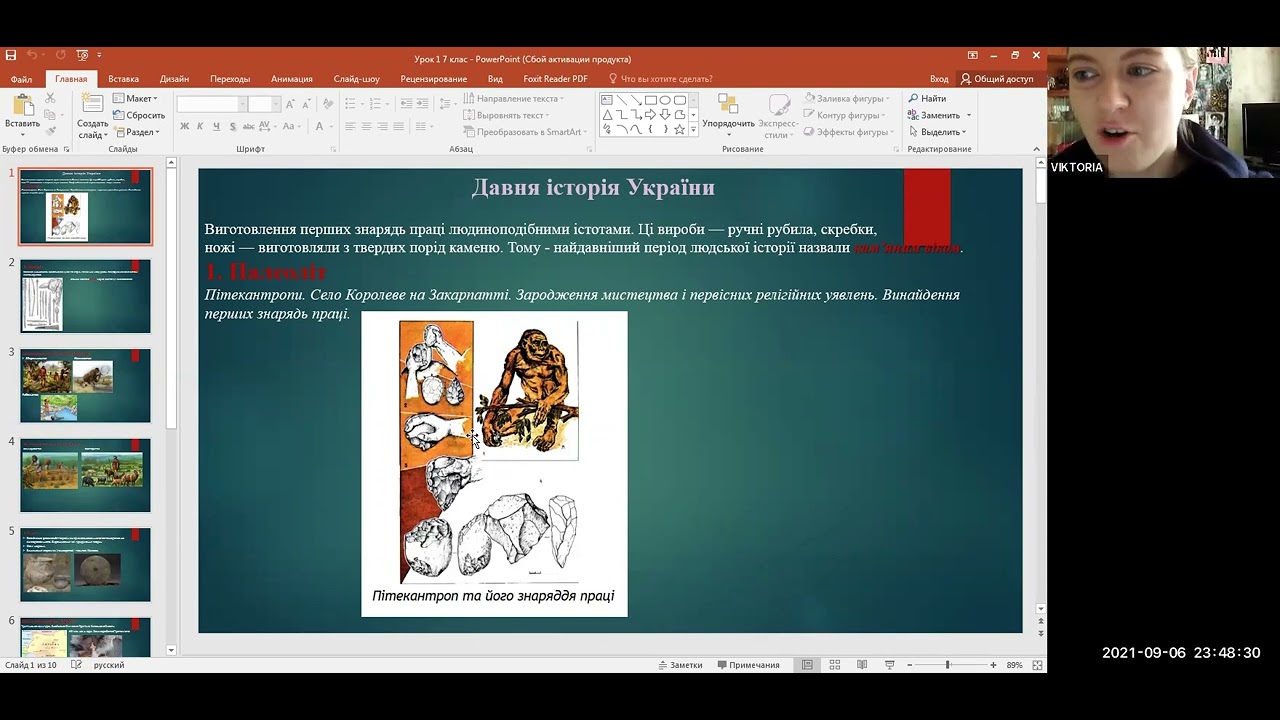The width and height of the screenshot is (1280, 720).
Task: Open the font name combo box
Action: pyautogui.click(x=212, y=104)
